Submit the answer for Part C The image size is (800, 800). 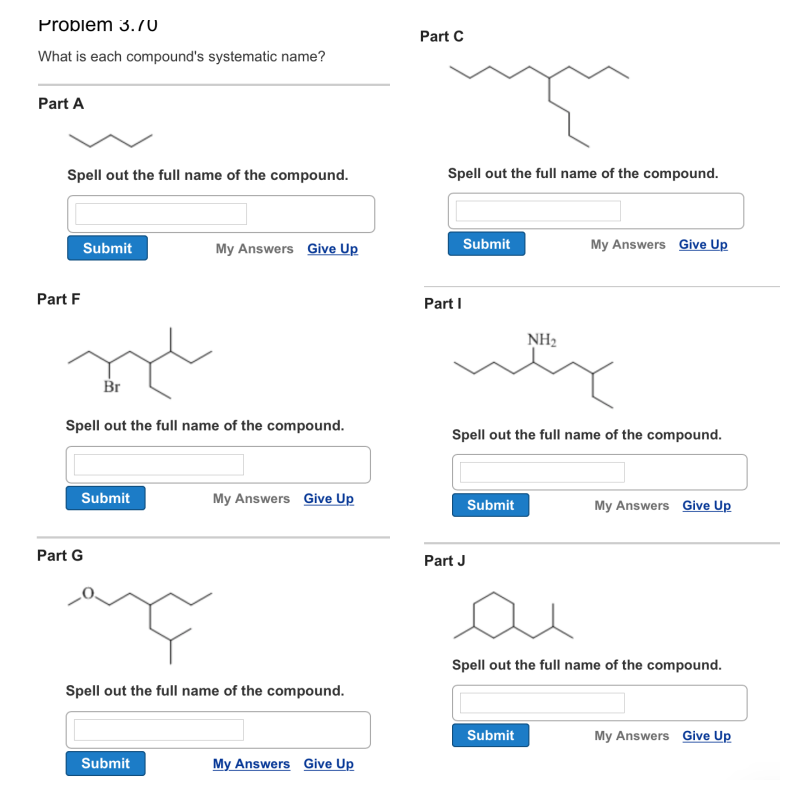click(486, 243)
